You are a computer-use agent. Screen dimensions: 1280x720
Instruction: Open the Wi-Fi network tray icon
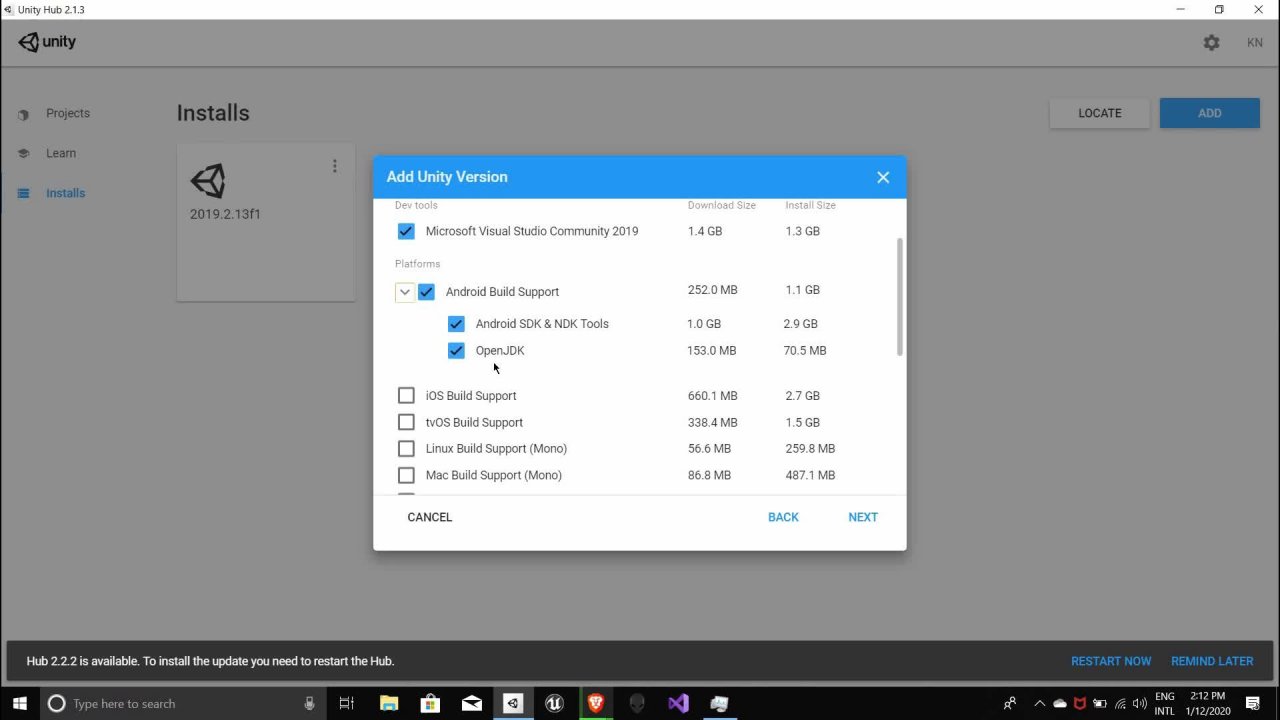pyautogui.click(x=1120, y=704)
